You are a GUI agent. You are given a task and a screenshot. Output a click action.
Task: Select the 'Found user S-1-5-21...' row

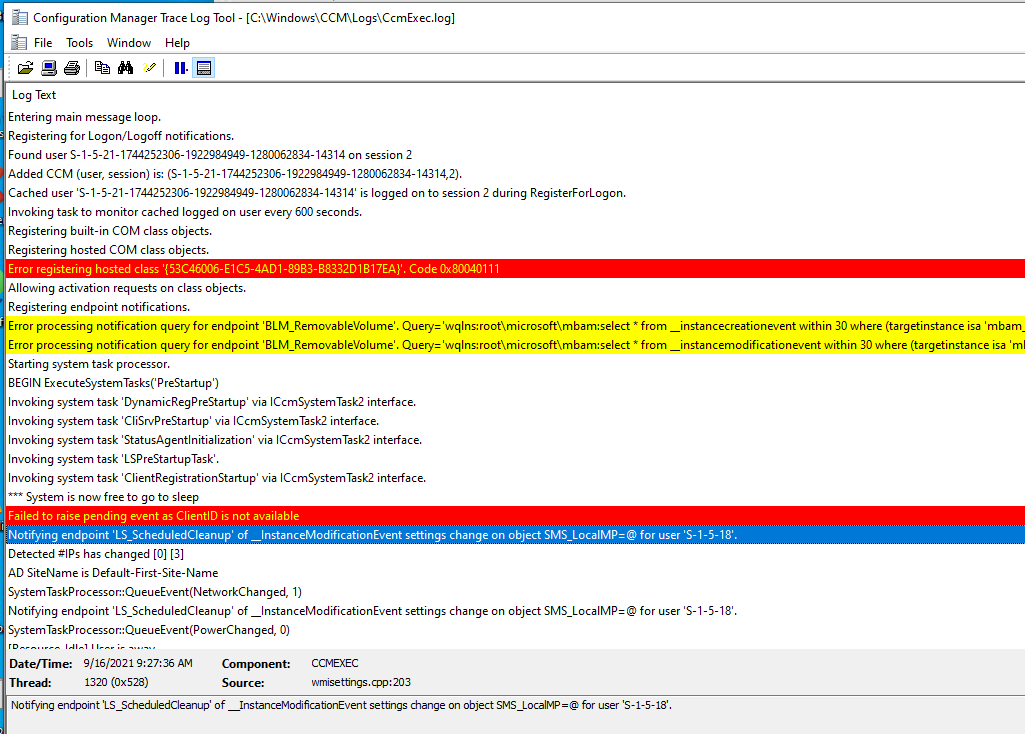(x=515, y=155)
